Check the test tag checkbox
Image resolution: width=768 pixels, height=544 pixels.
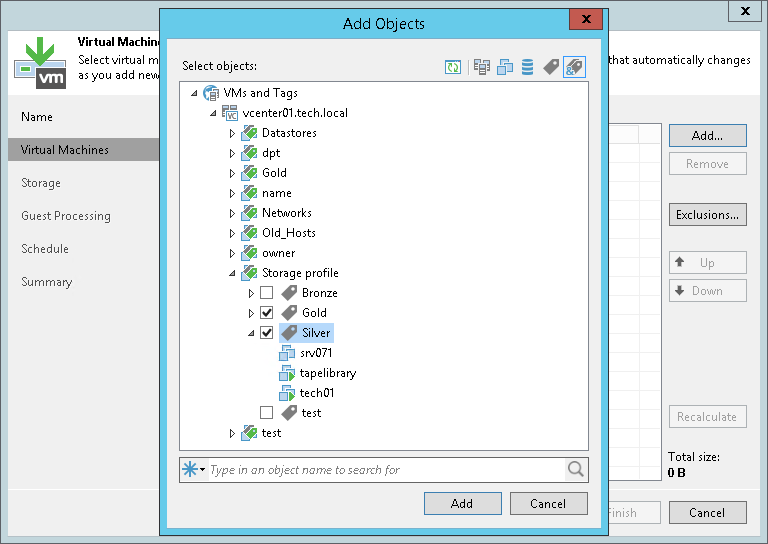266,413
